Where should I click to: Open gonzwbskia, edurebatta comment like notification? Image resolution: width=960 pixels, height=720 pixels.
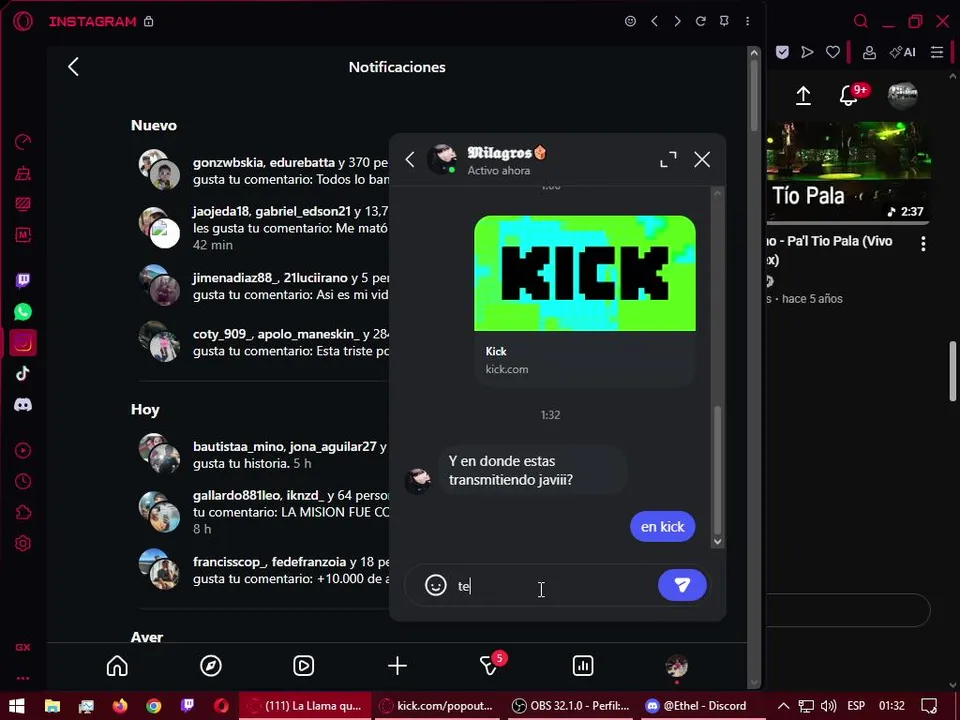(263, 171)
